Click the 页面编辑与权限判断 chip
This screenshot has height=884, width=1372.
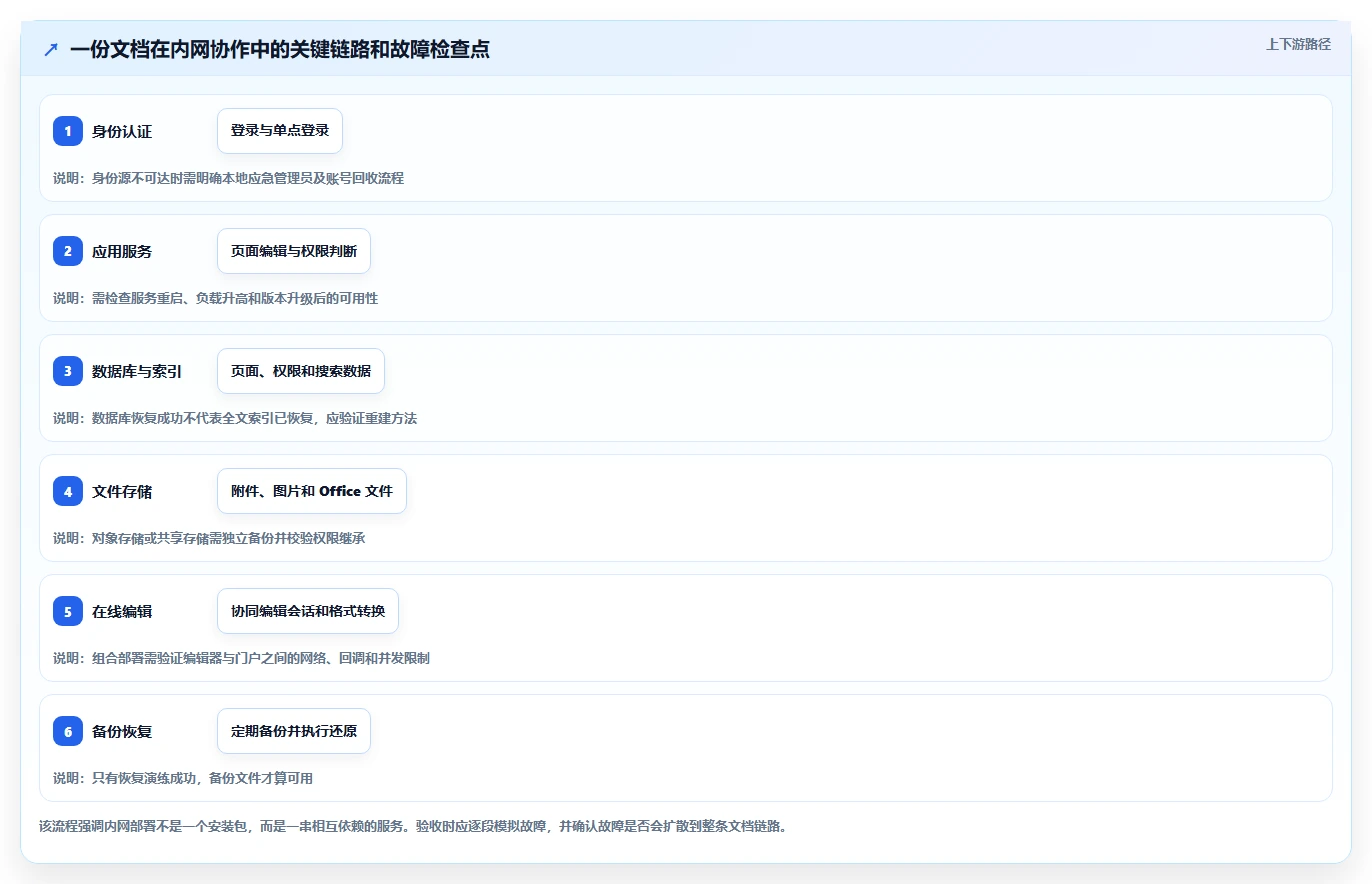coord(294,251)
